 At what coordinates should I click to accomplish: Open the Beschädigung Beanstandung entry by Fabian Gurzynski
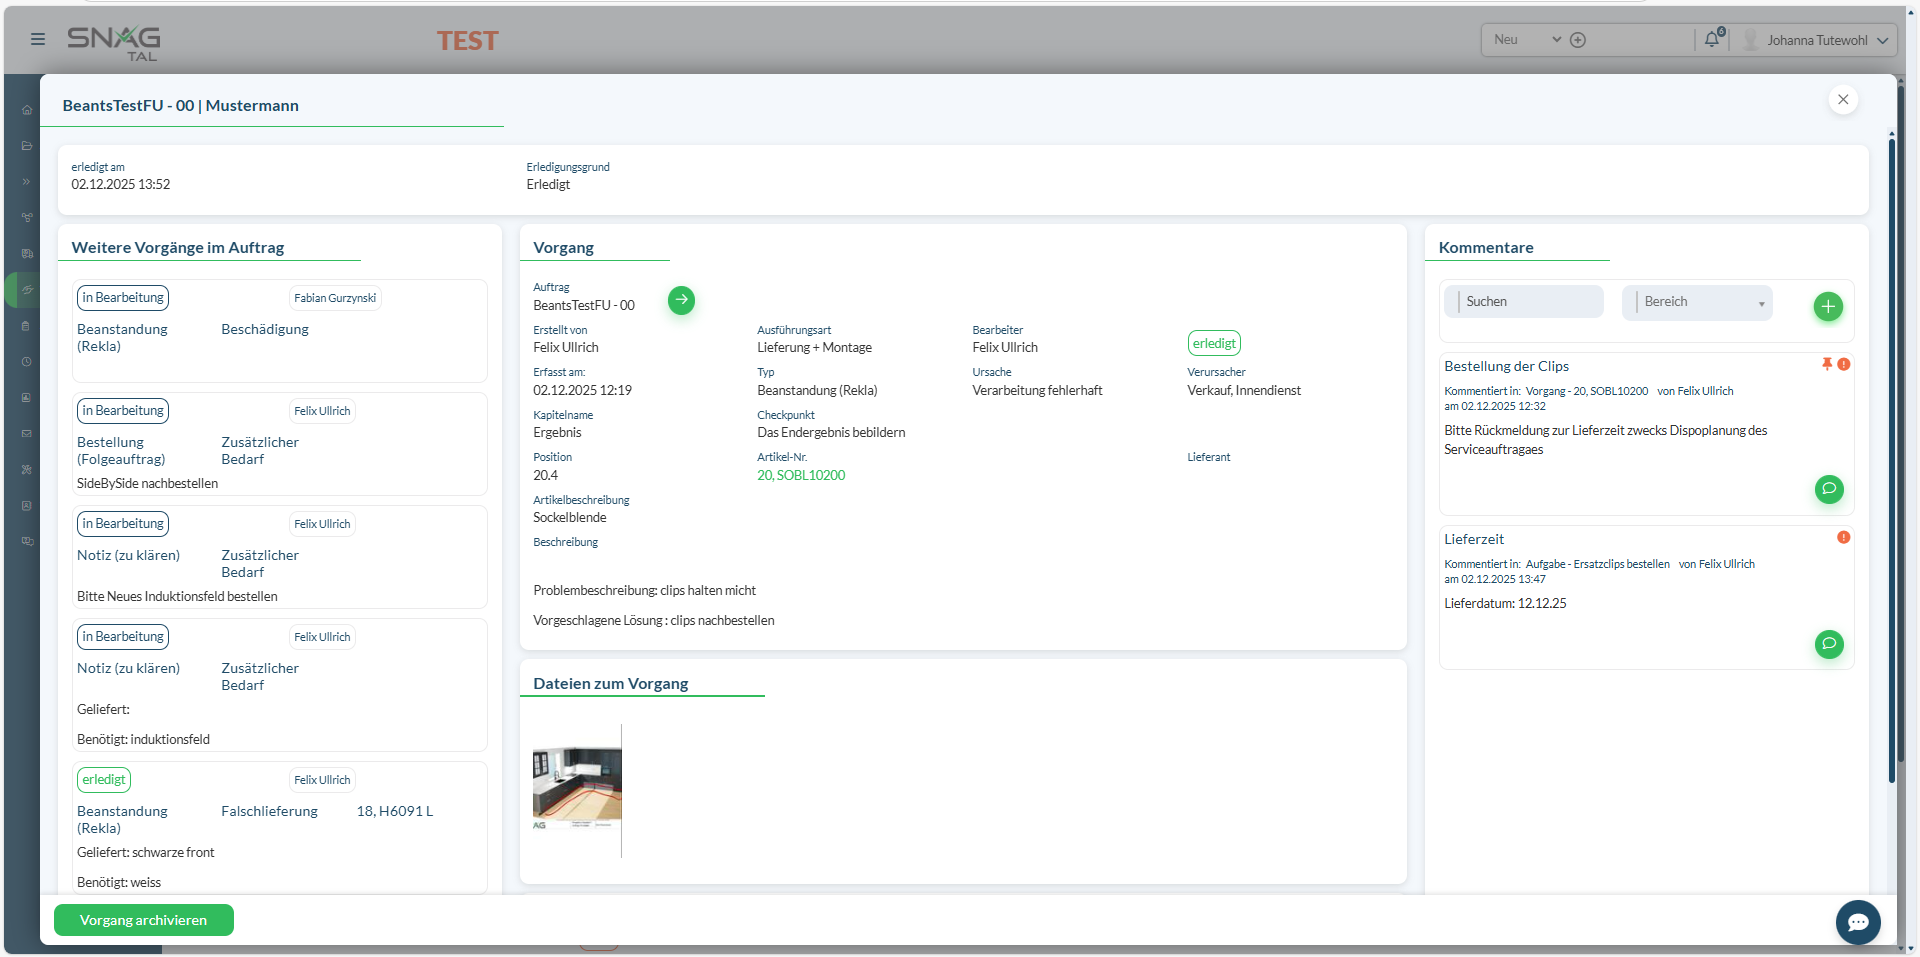[x=279, y=331]
